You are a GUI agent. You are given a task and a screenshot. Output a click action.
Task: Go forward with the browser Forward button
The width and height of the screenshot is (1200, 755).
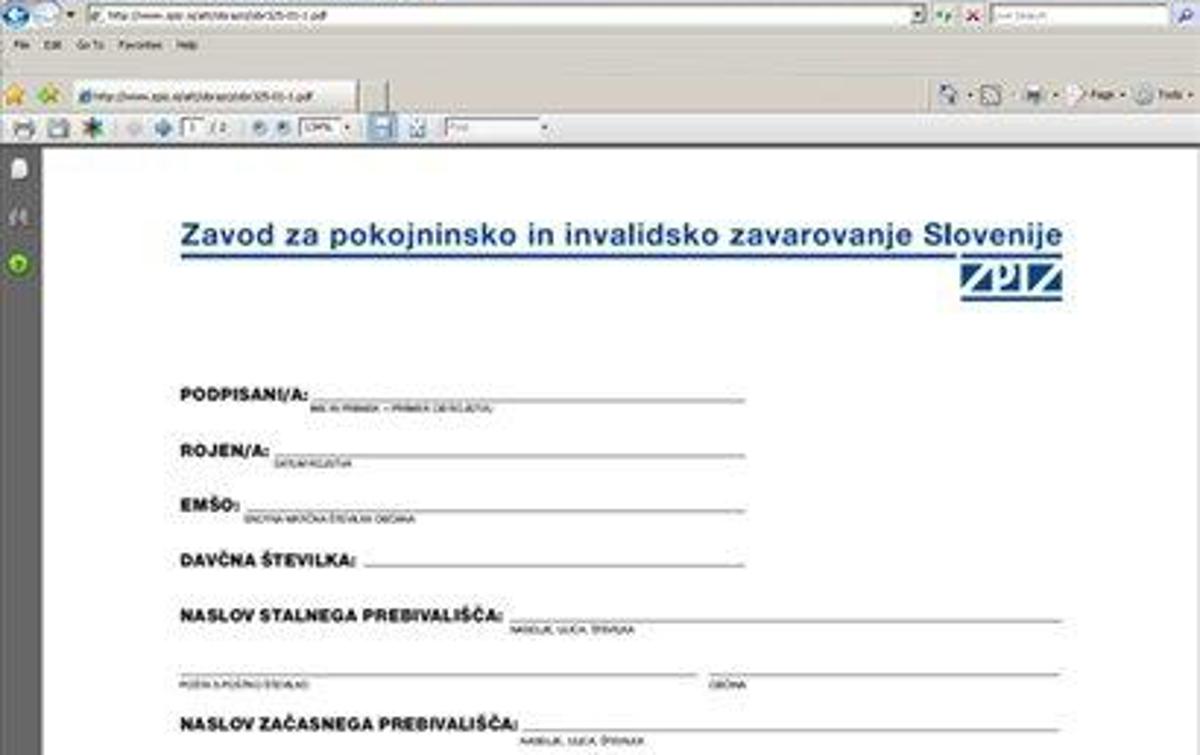click(x=46, y=14)
